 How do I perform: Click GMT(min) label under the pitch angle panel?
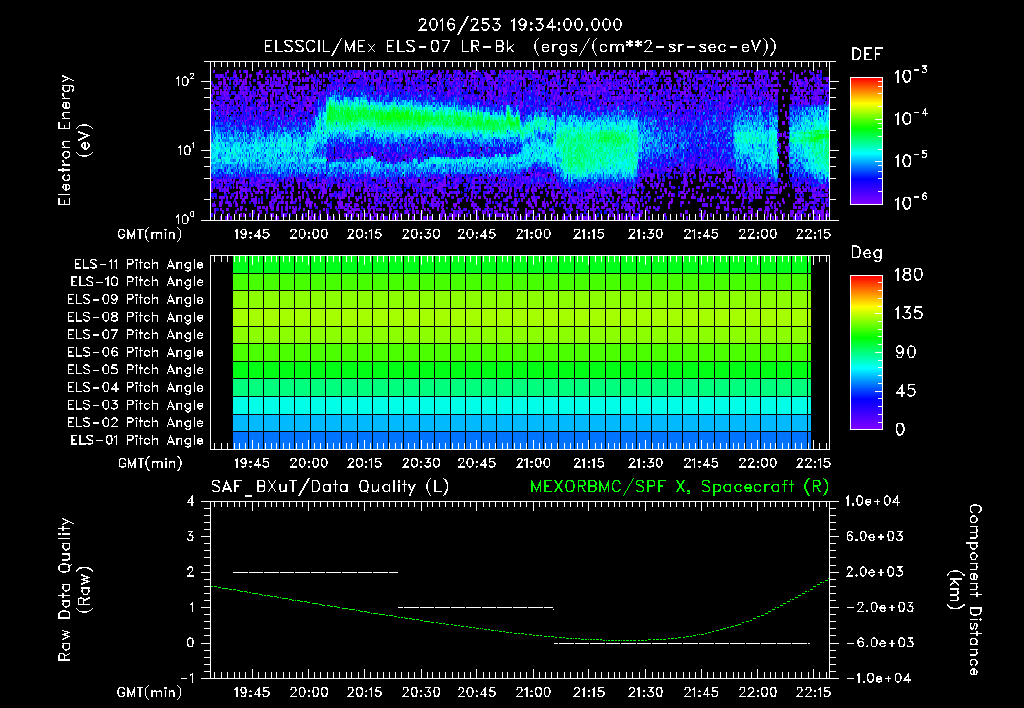tap(150, 464)
